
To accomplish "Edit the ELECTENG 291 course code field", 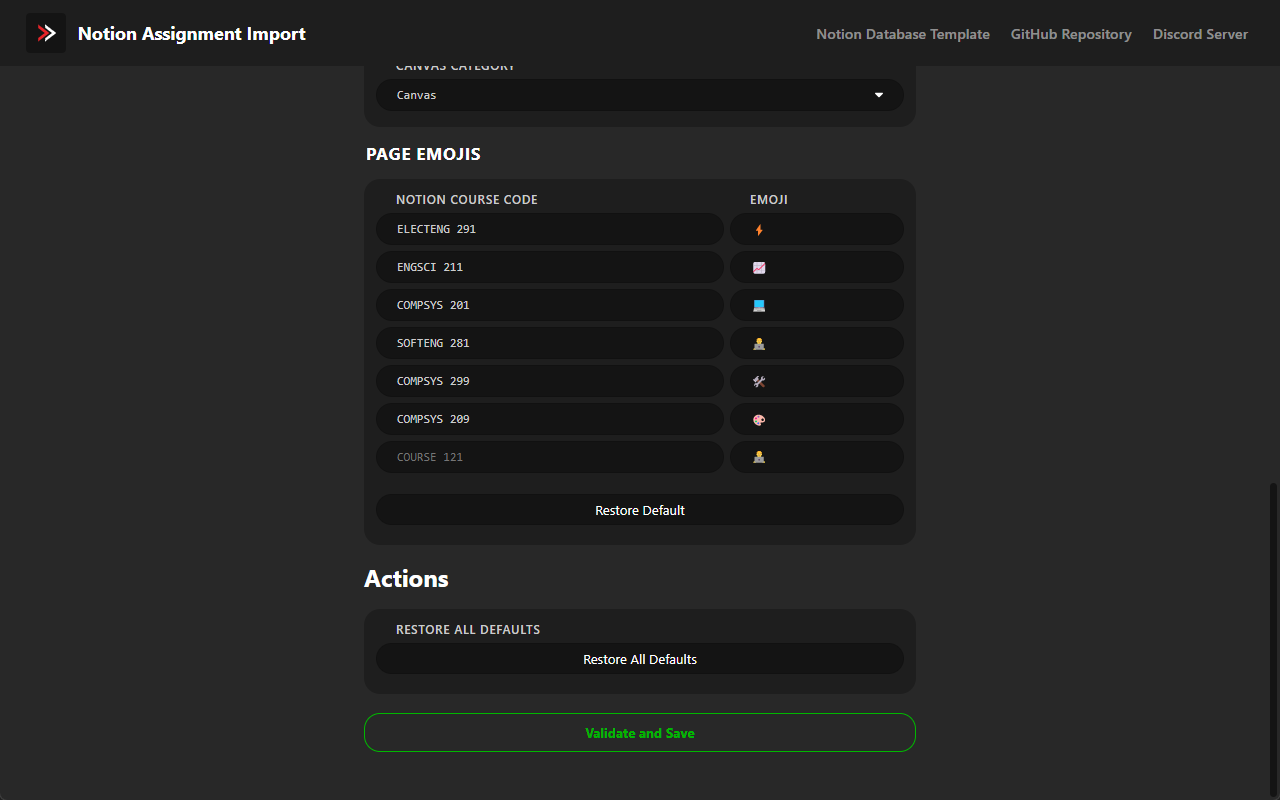I will 550,229.
